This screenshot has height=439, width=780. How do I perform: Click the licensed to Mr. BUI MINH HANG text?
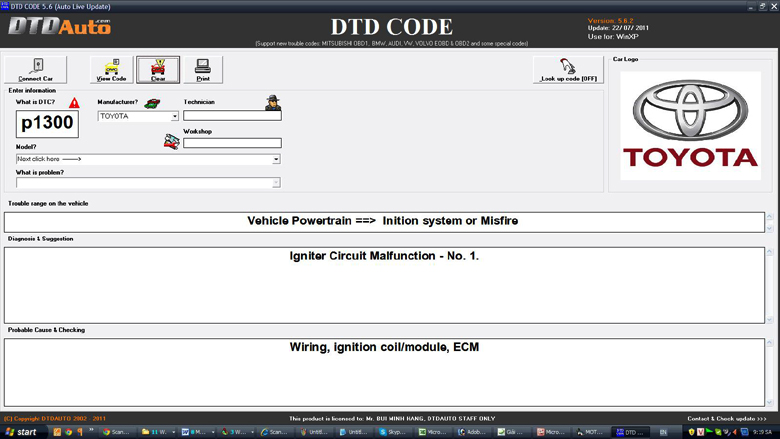point(392,419)
